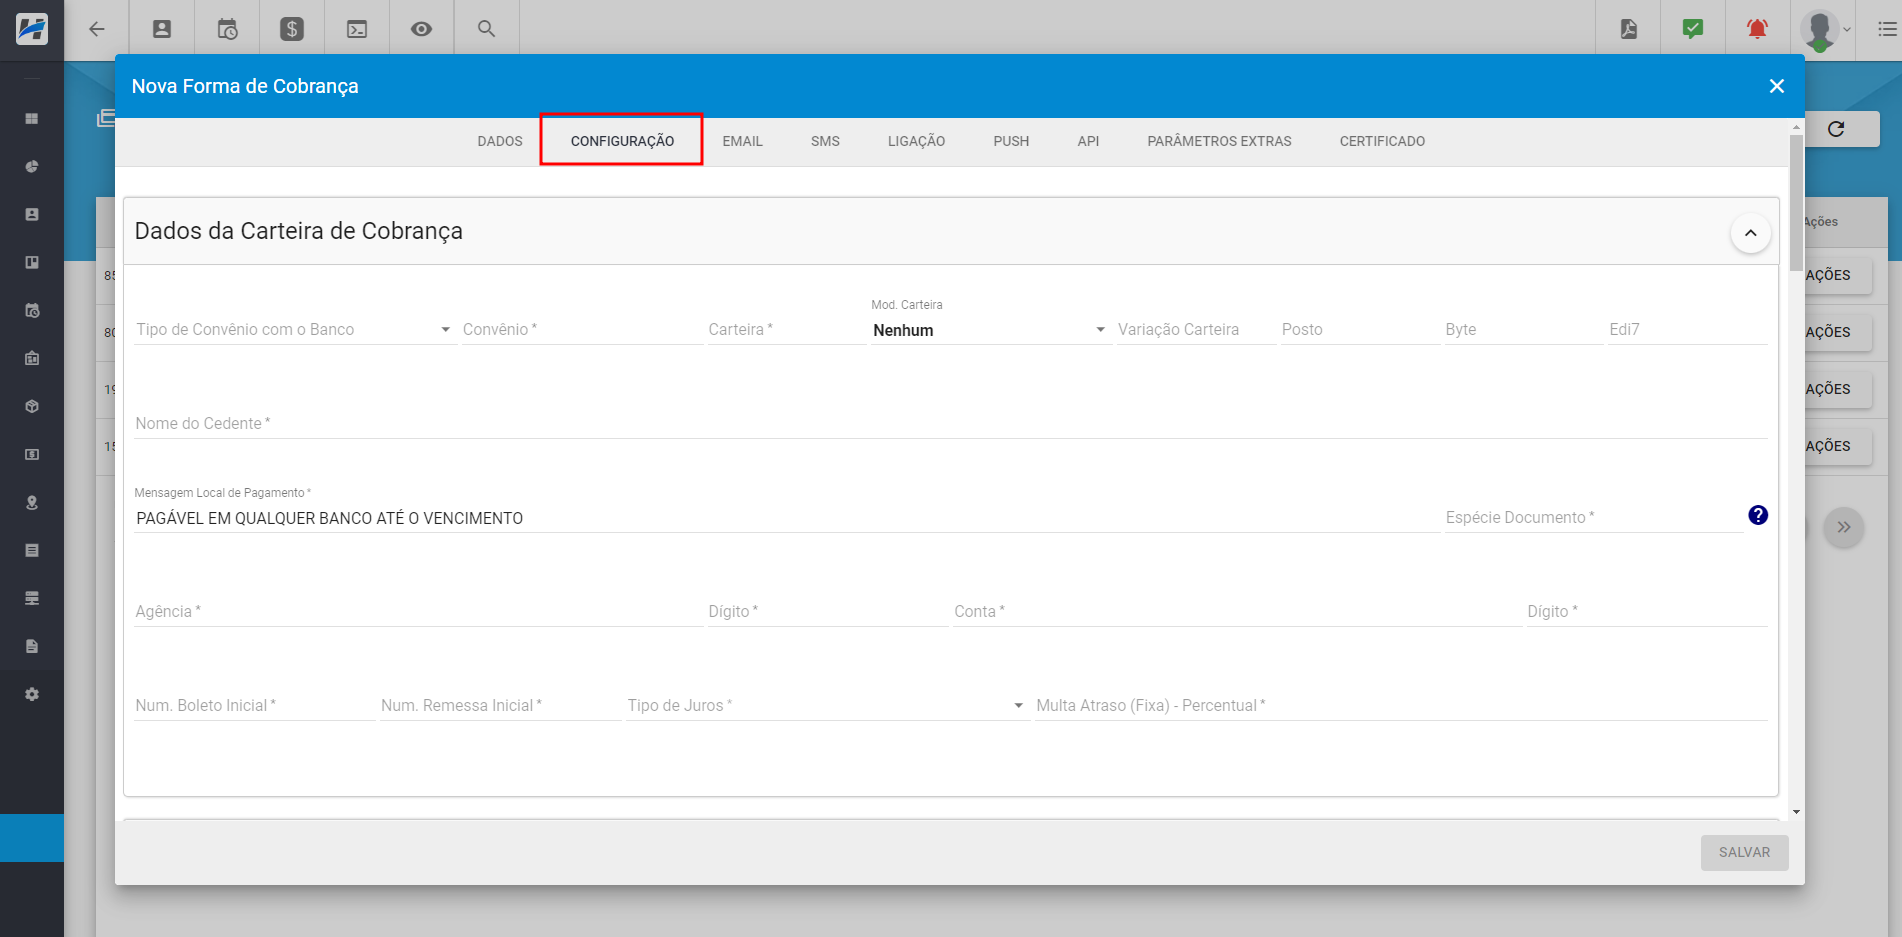The height and width of the screenshot is (937, 1902).
Task: Click the eye view icon in top toolbar
Action: [x=422, y=29]
